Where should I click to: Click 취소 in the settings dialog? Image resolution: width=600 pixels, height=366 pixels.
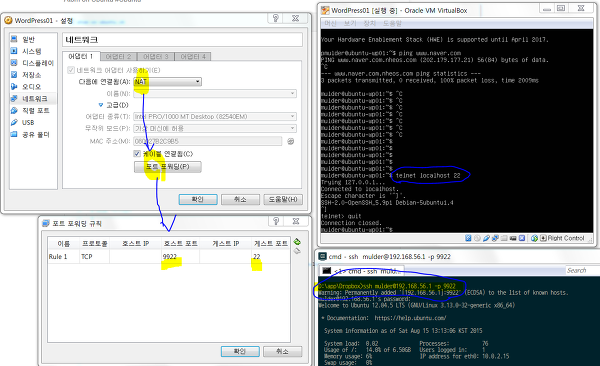point(240,199)
